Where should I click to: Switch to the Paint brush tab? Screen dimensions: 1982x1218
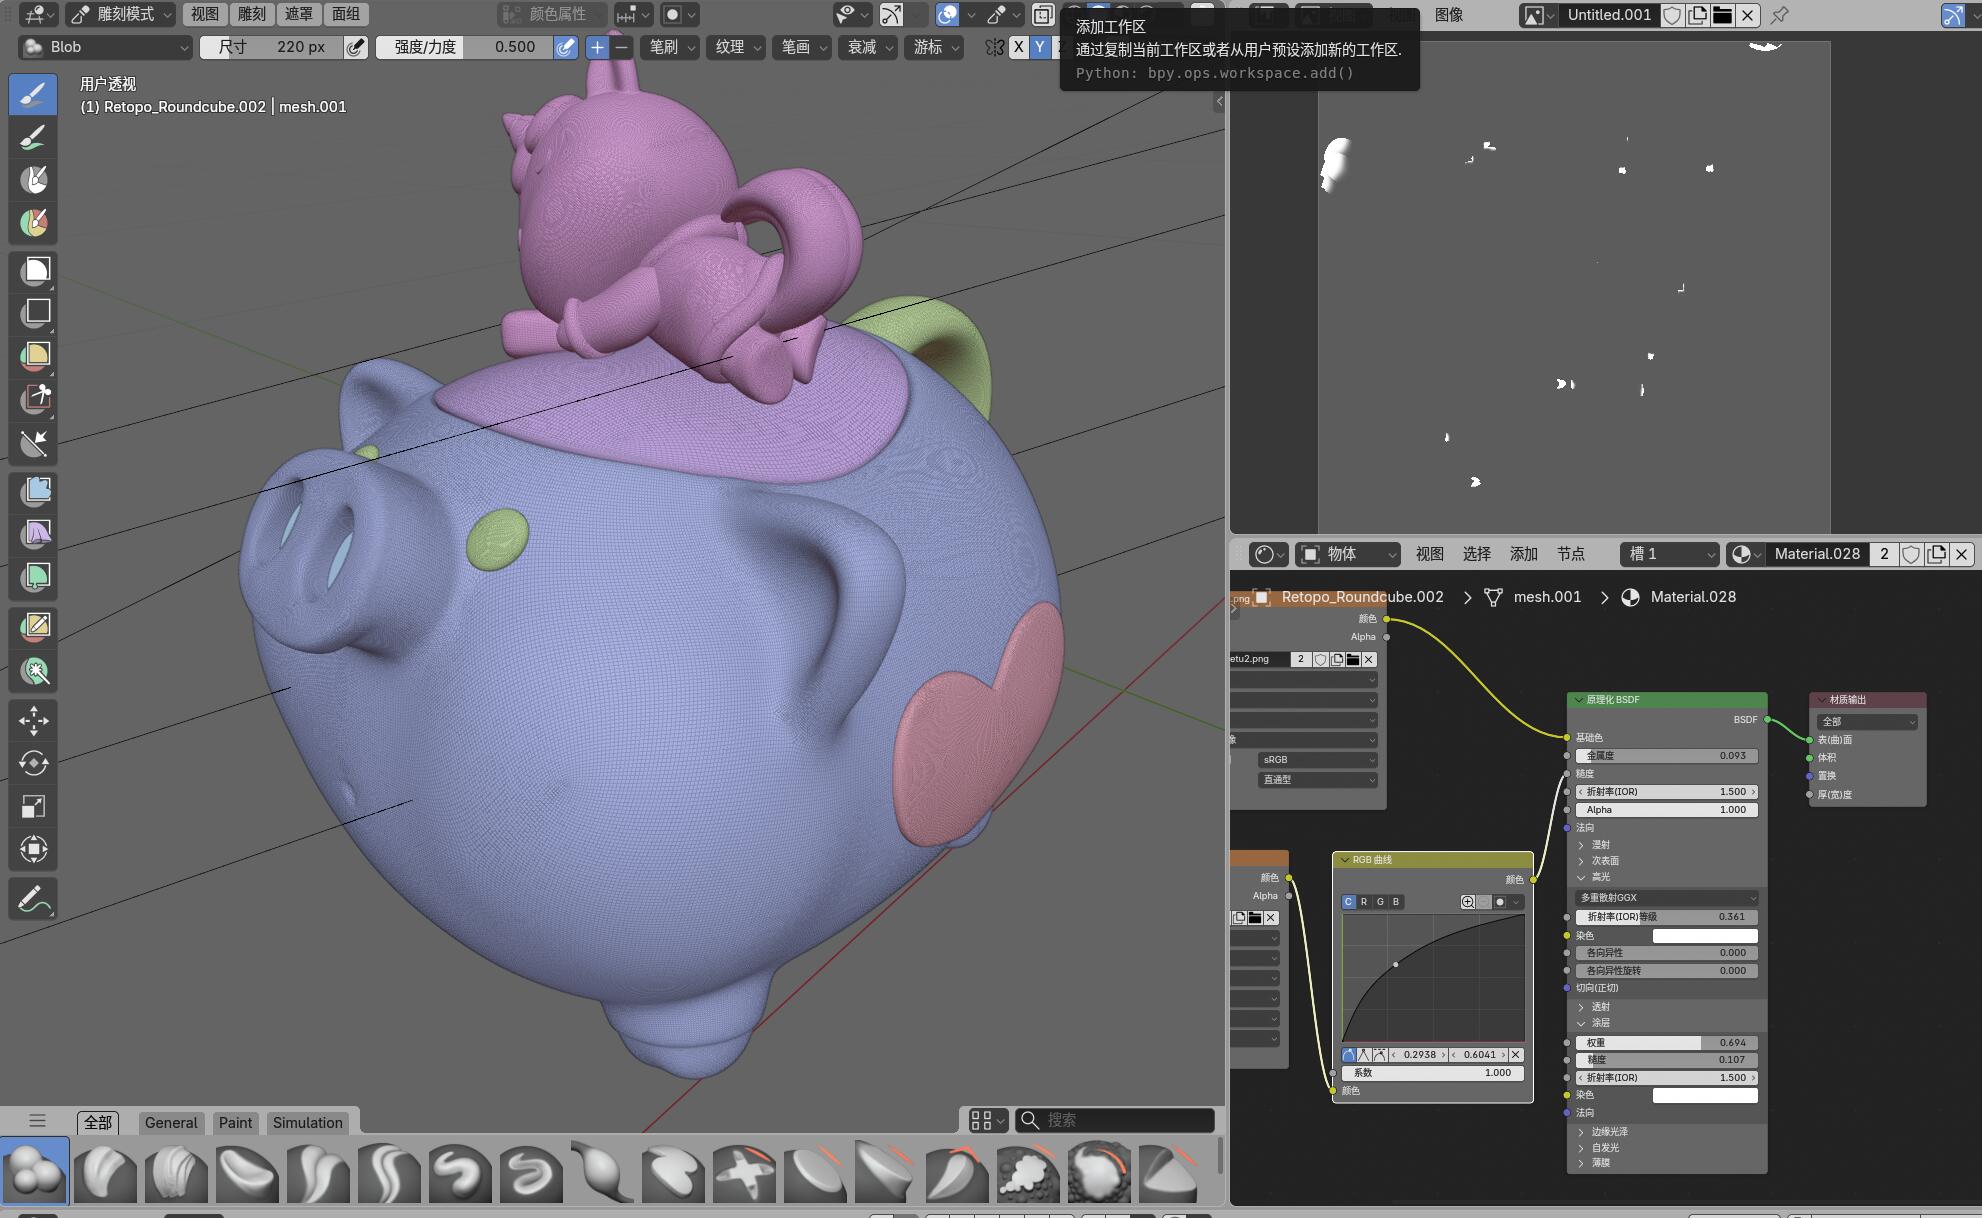click(x=235, y=1122)
